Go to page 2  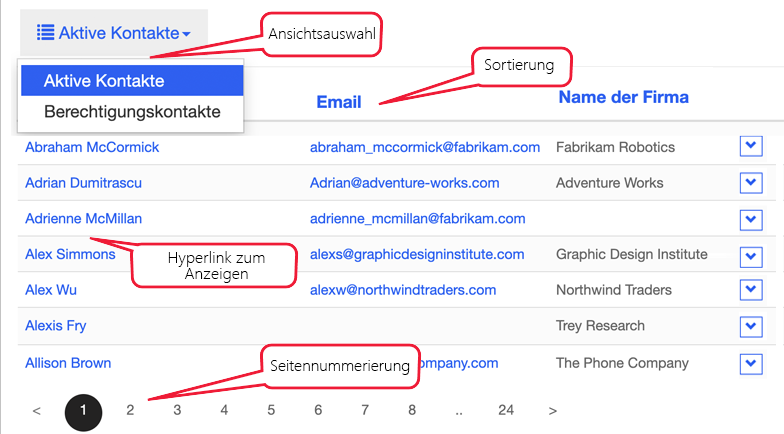point(130,410)
